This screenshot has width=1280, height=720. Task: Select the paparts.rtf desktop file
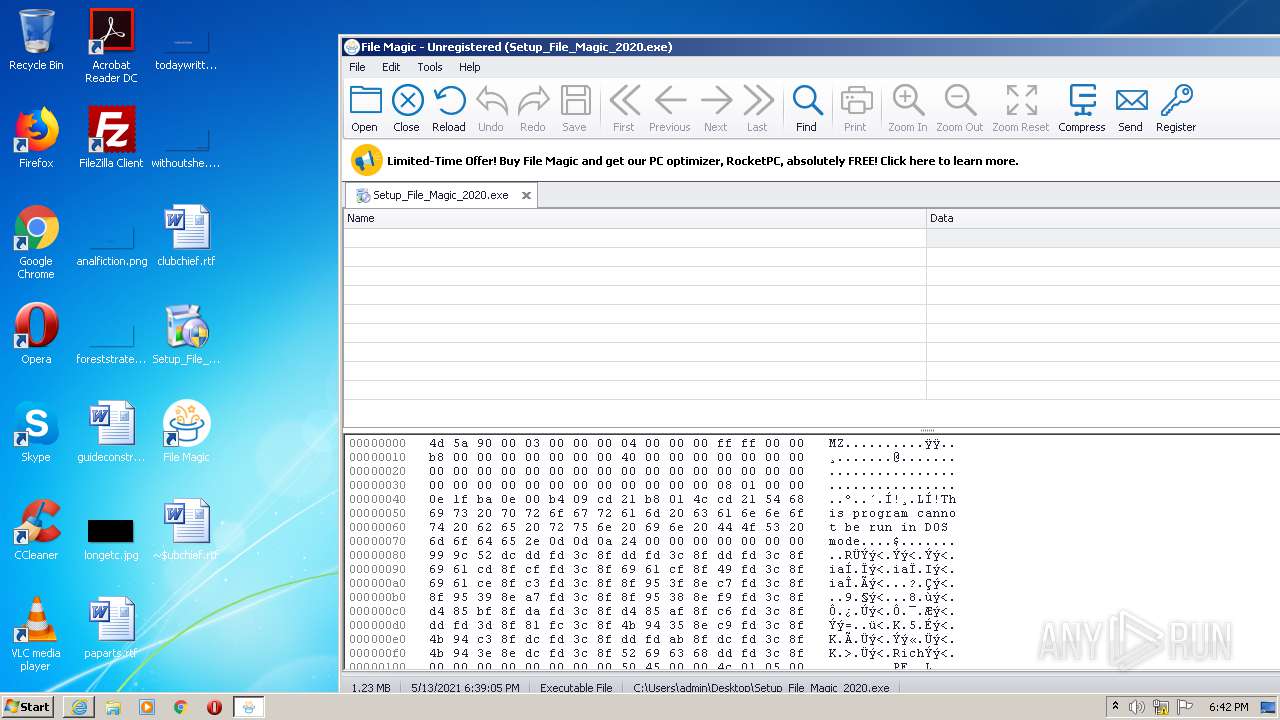tap(111, 628)
